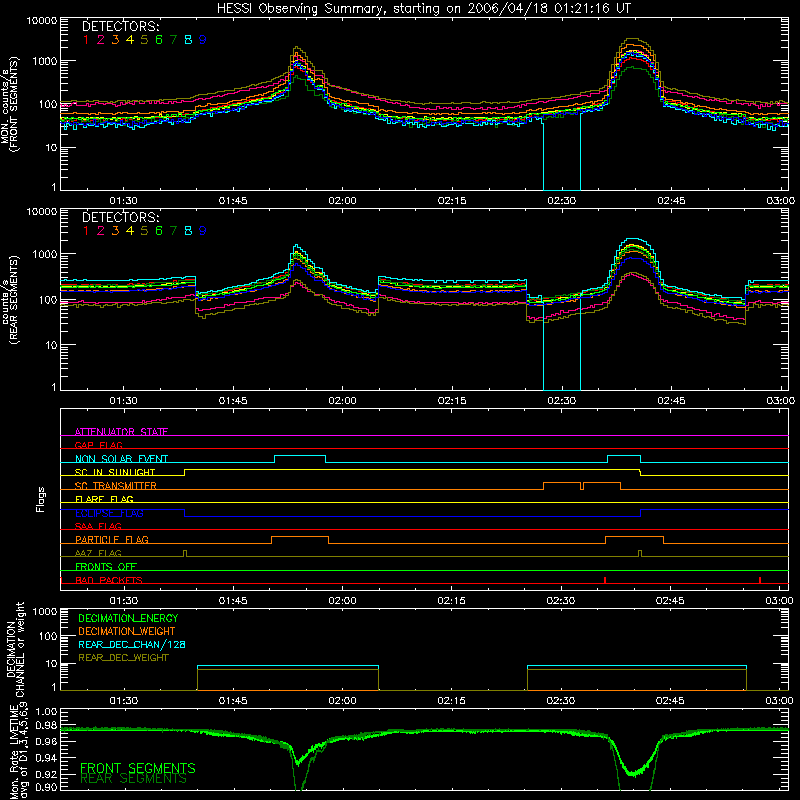Select detector 9 in rear segments legend
Viewport: 800px width, 800px height.
click(203, 231)
